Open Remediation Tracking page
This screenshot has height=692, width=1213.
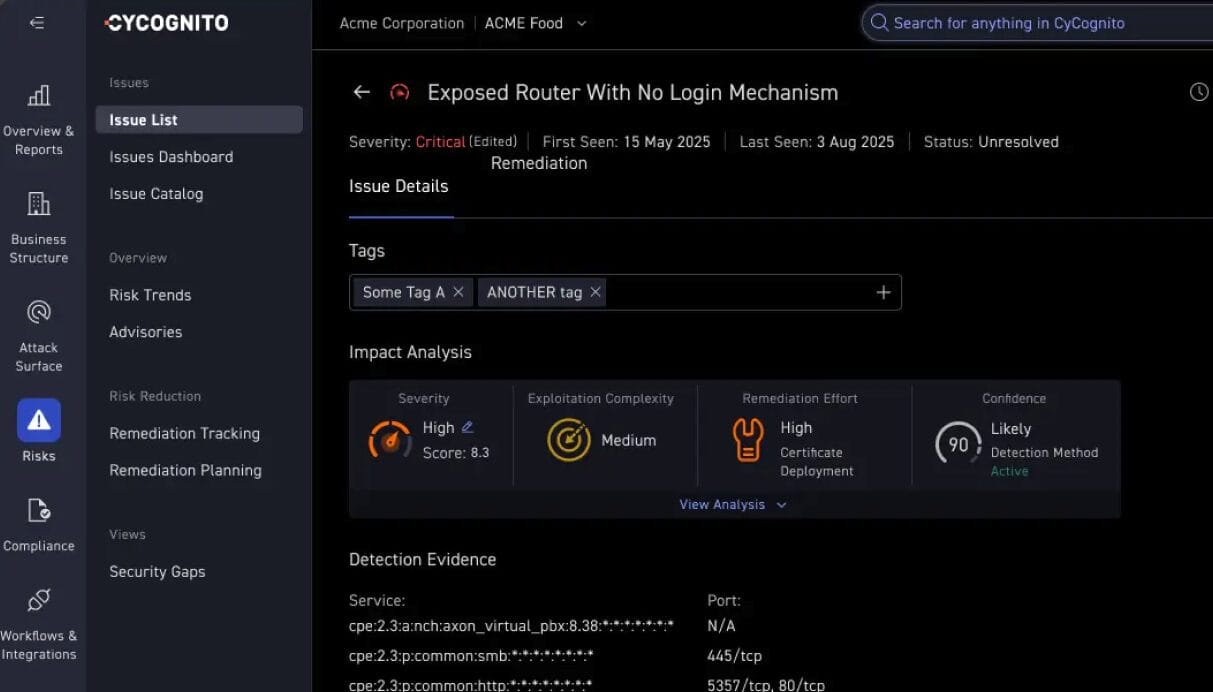(184, 433)
